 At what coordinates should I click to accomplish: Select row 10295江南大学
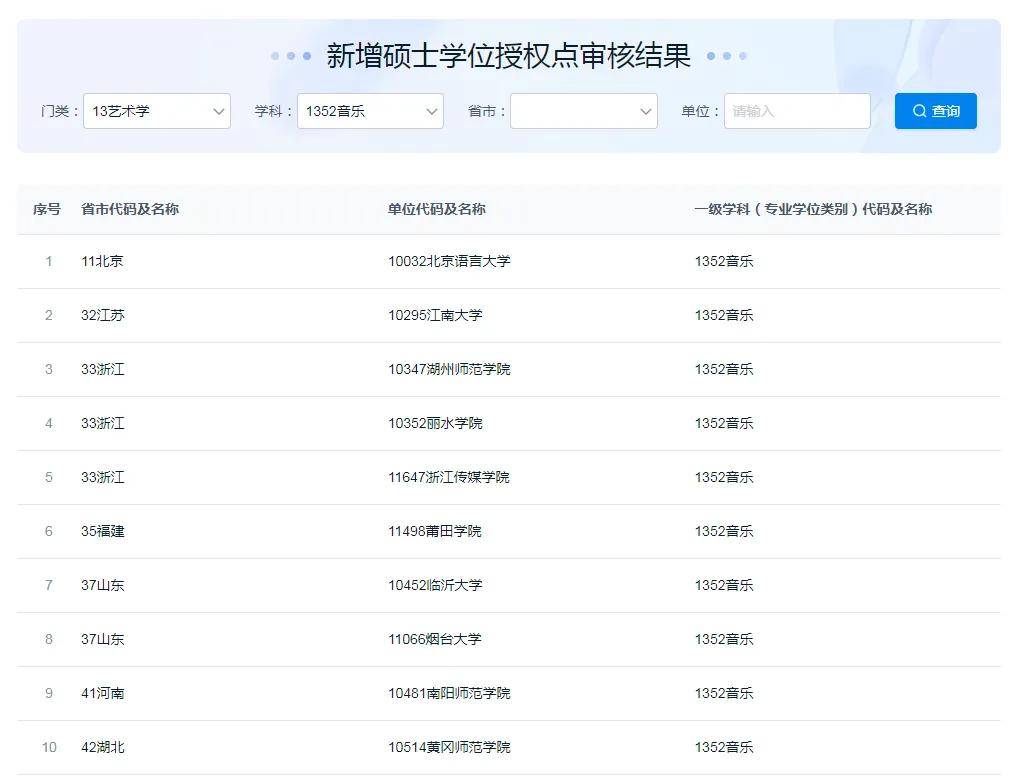509,315
